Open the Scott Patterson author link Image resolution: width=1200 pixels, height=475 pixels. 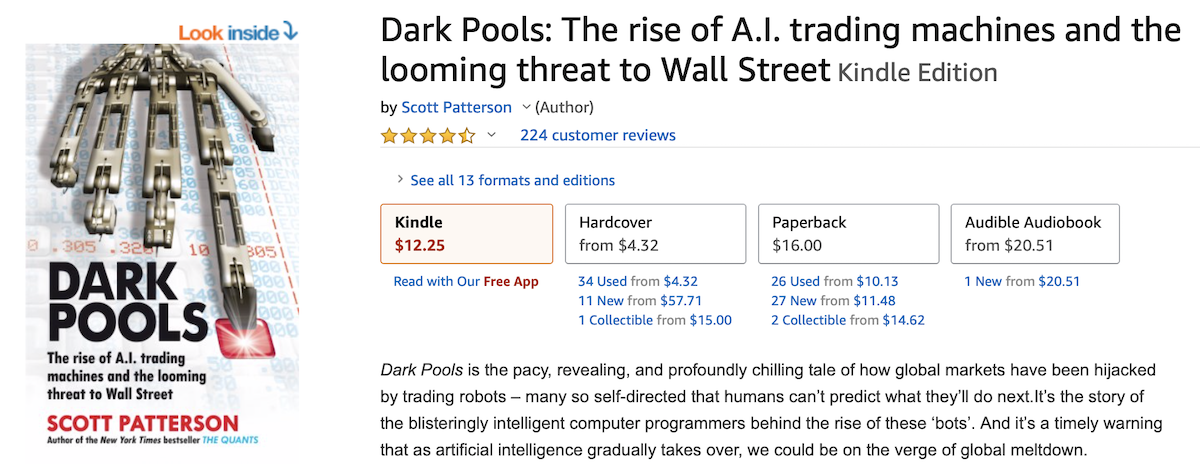click(x=456, y=107)
